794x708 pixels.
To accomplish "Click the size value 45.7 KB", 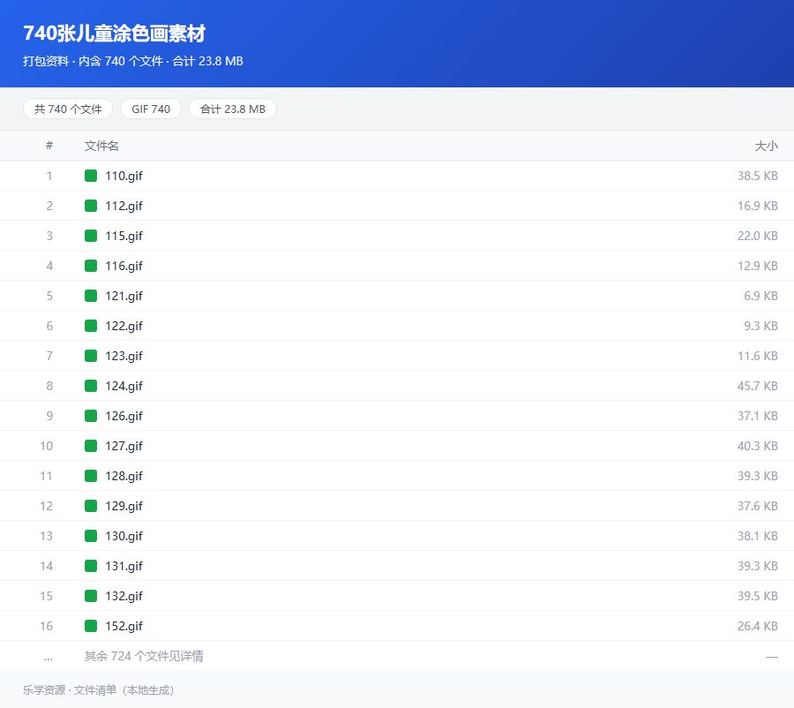I will [758, 386].
